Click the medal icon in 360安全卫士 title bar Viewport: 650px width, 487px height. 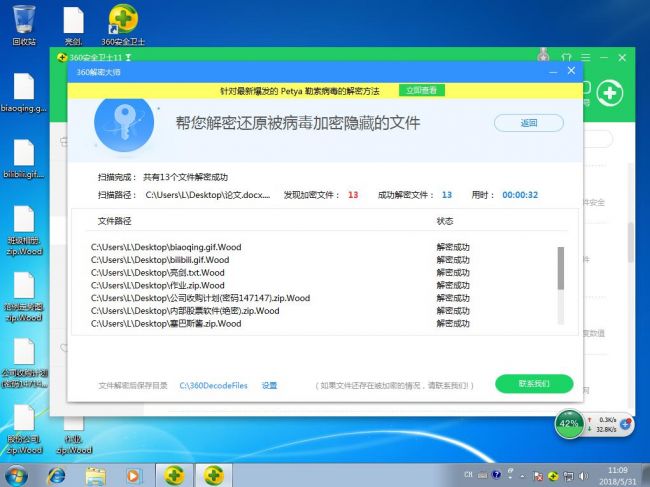(x=543, y=55)
